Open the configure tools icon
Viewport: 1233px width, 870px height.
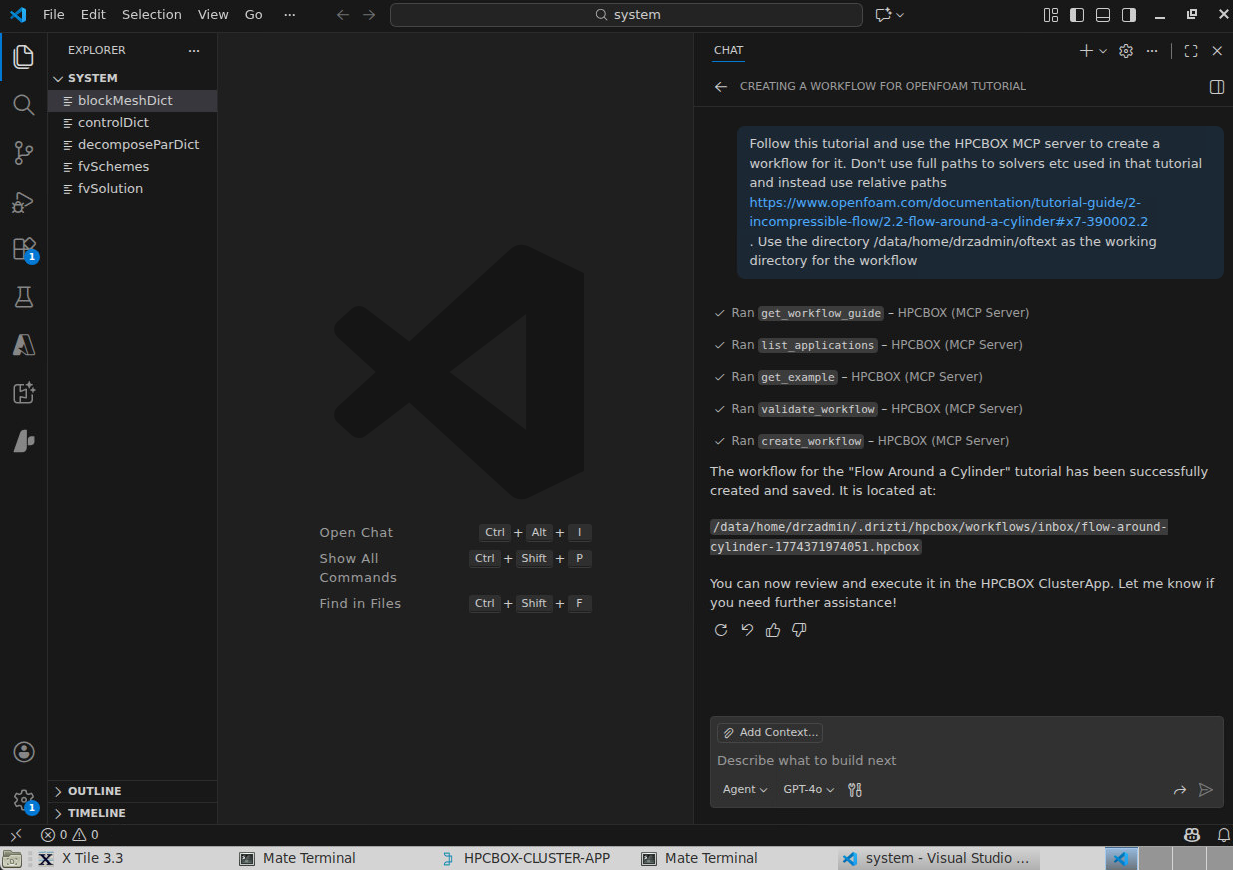(x=855, y=790)
